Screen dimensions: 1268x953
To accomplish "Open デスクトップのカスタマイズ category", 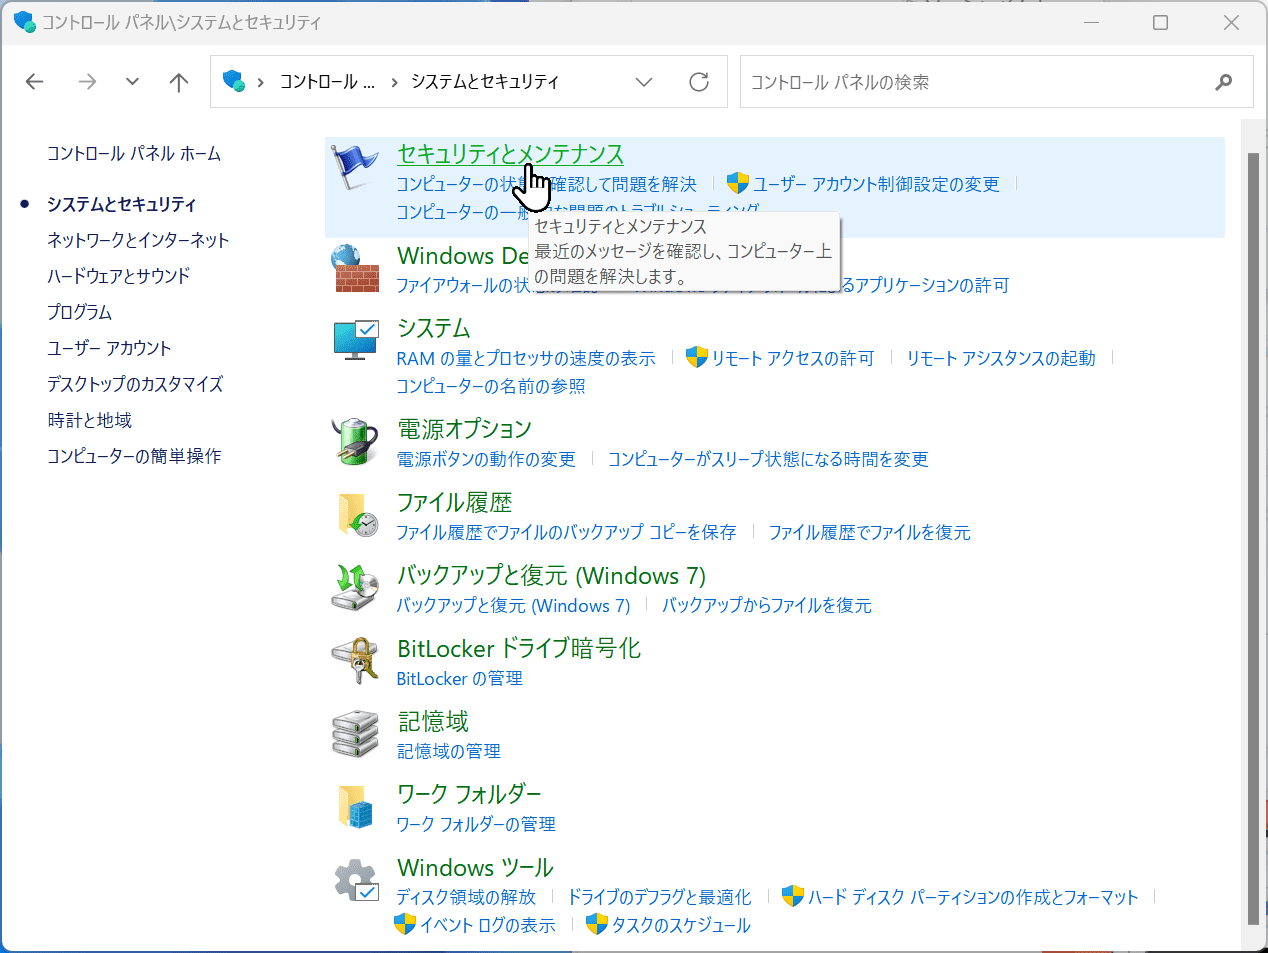I will click(135, 384).
